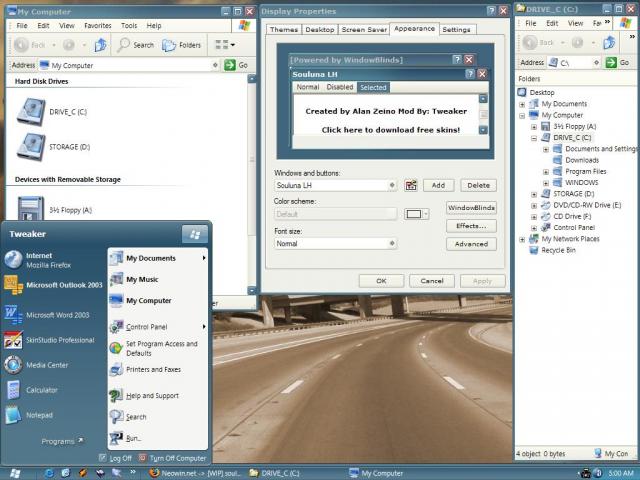Viewport: 640px width, 480px height.
Task: Click the Effects... button
Action: [471, 226]
